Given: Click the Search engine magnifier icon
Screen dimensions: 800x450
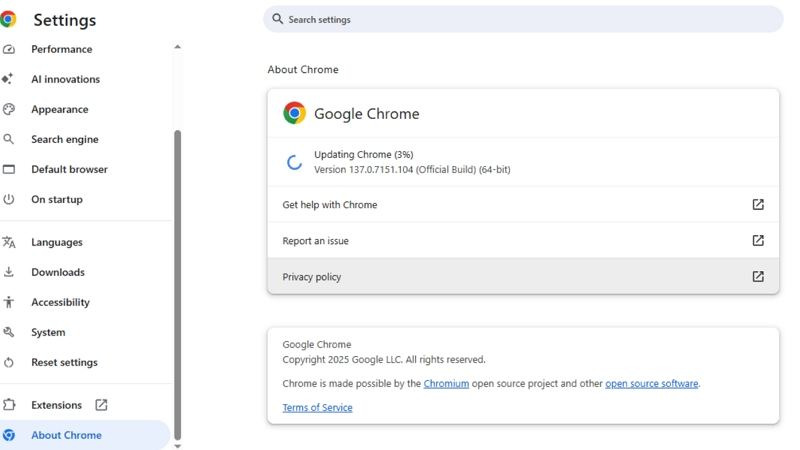Looking at the screenshot, I should pyautogui.click(x=9, y=139).
